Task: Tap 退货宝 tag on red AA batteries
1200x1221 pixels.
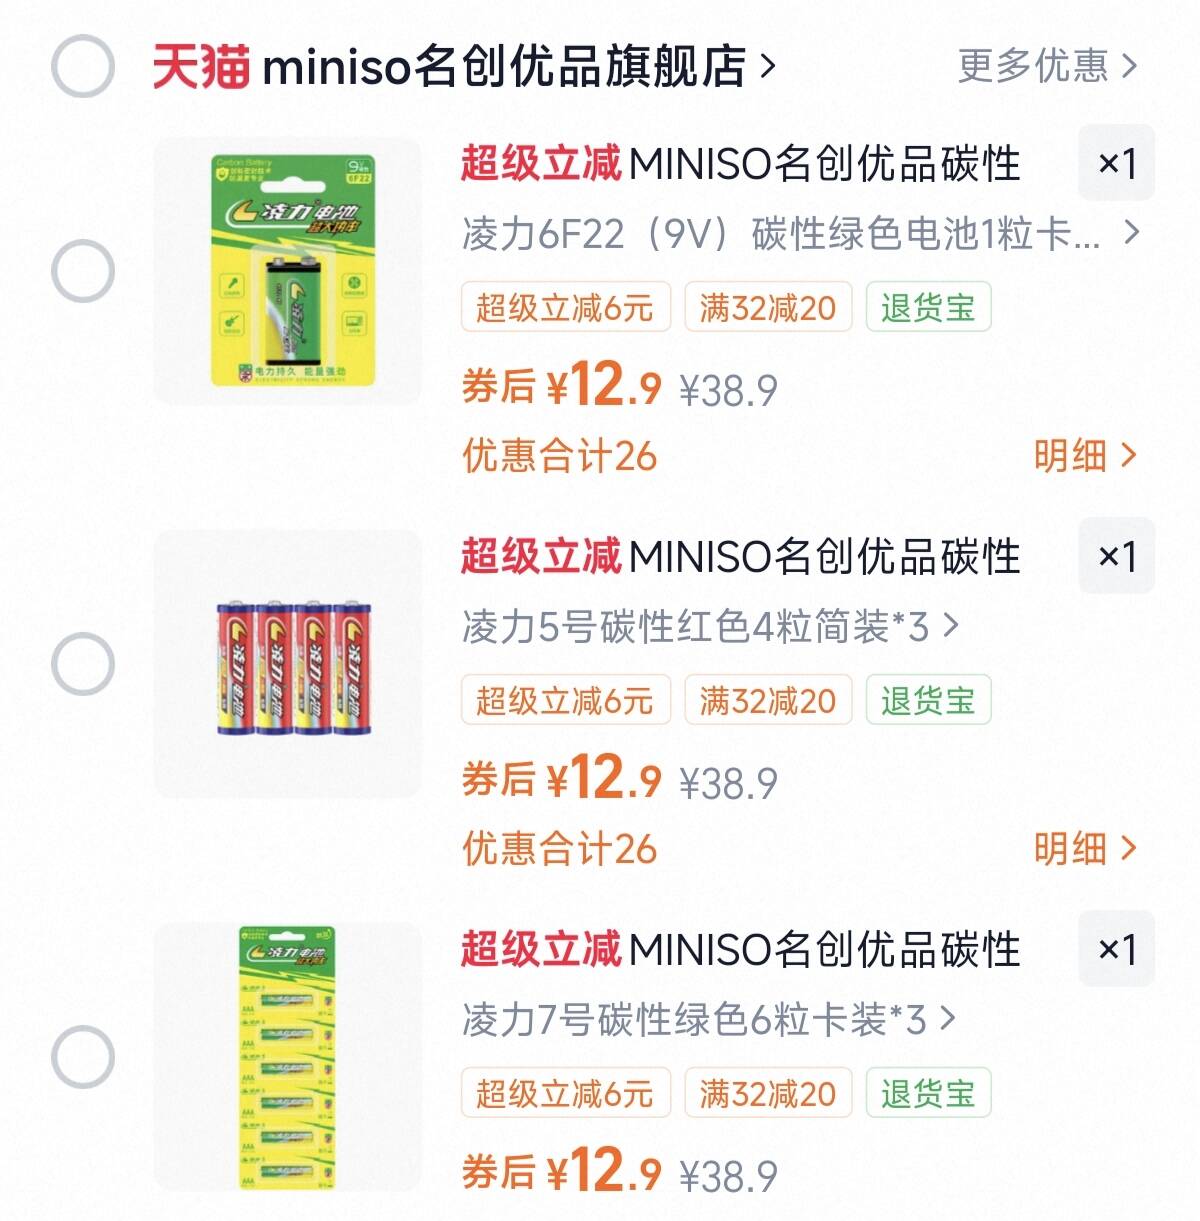Action: [x=927, y=700]
